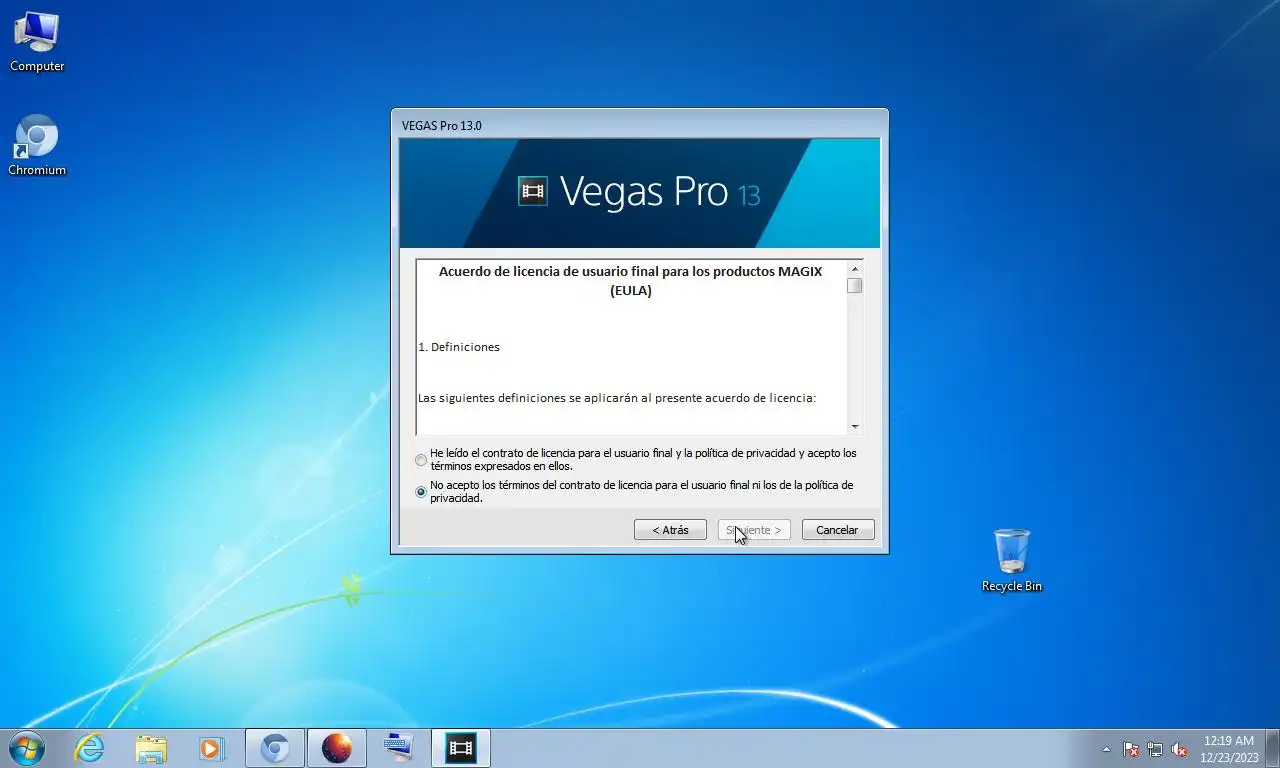Select 'No acepto los términos' radio option
1280x768 pixels.
[421, 492]
